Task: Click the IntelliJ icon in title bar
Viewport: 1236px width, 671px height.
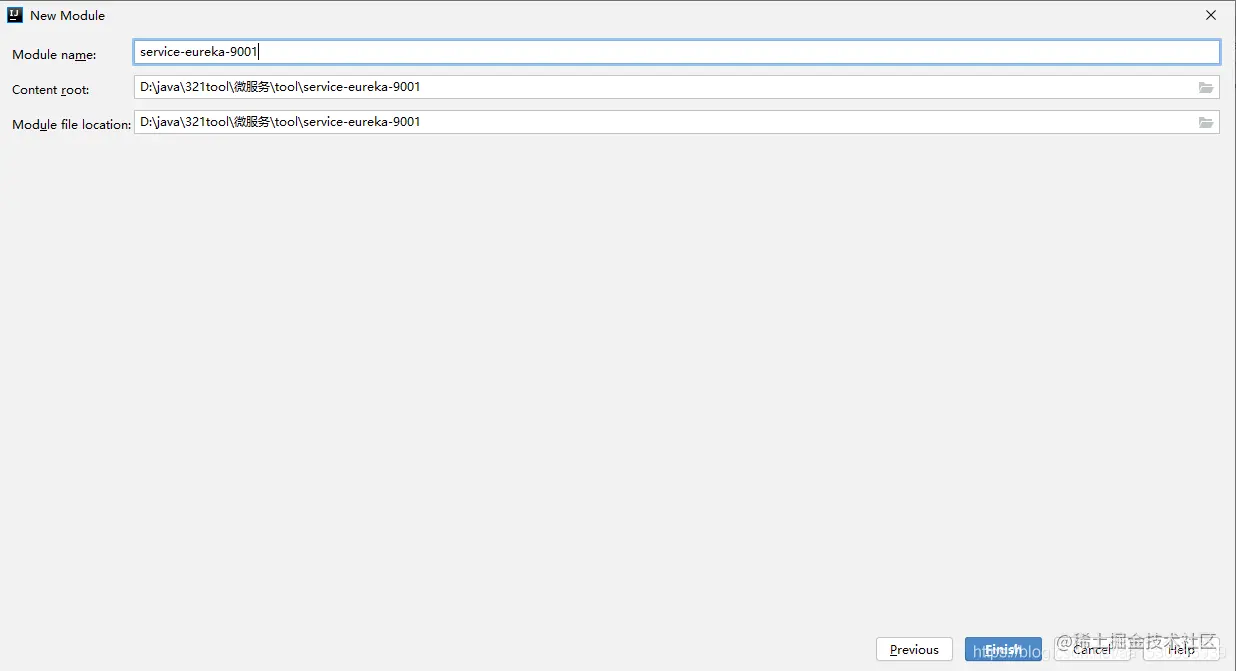Action: click(x=15, y=15)
